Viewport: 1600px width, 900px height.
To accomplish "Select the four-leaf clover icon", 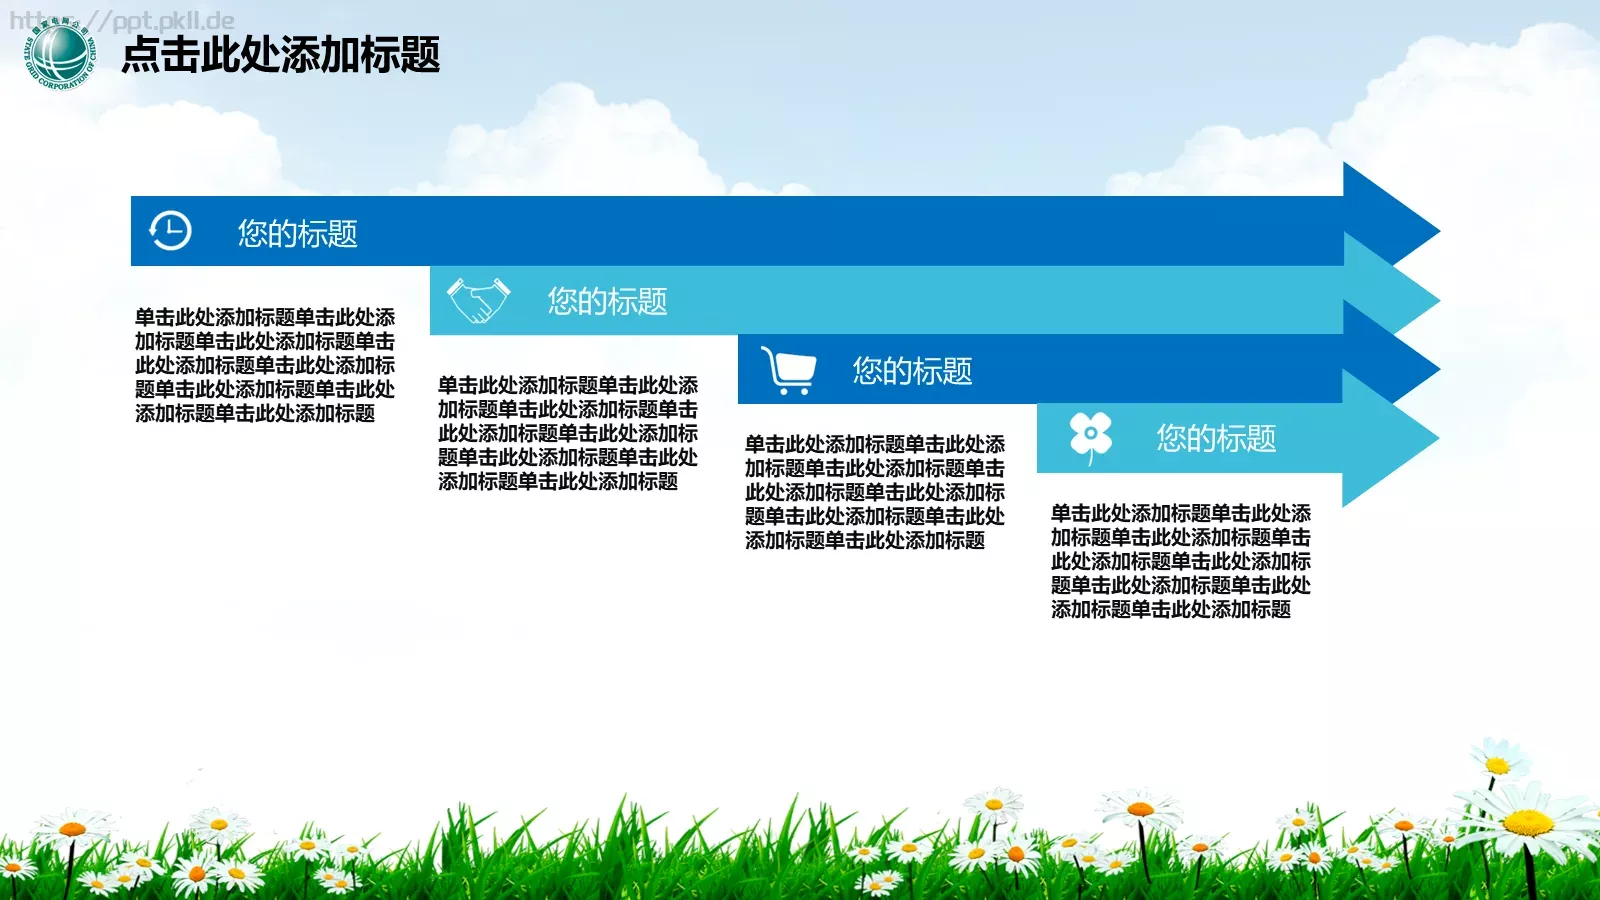I will coord(1091,438).
